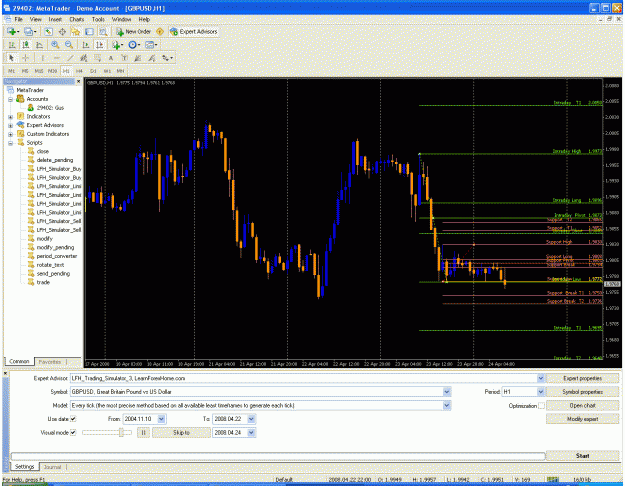Switch to candlesticks chart icon
The height and width of the screenshot is (486, 625).
point(26,45)
